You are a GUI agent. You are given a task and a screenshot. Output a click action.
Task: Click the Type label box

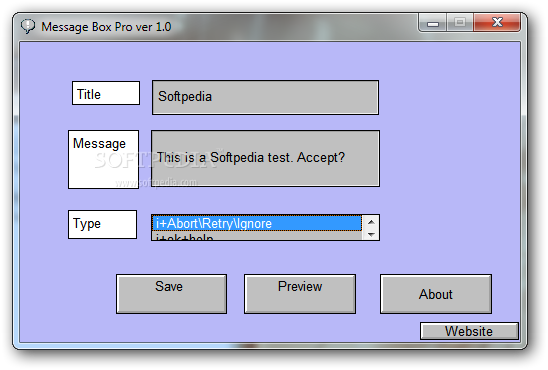click(x=102, y=224)
